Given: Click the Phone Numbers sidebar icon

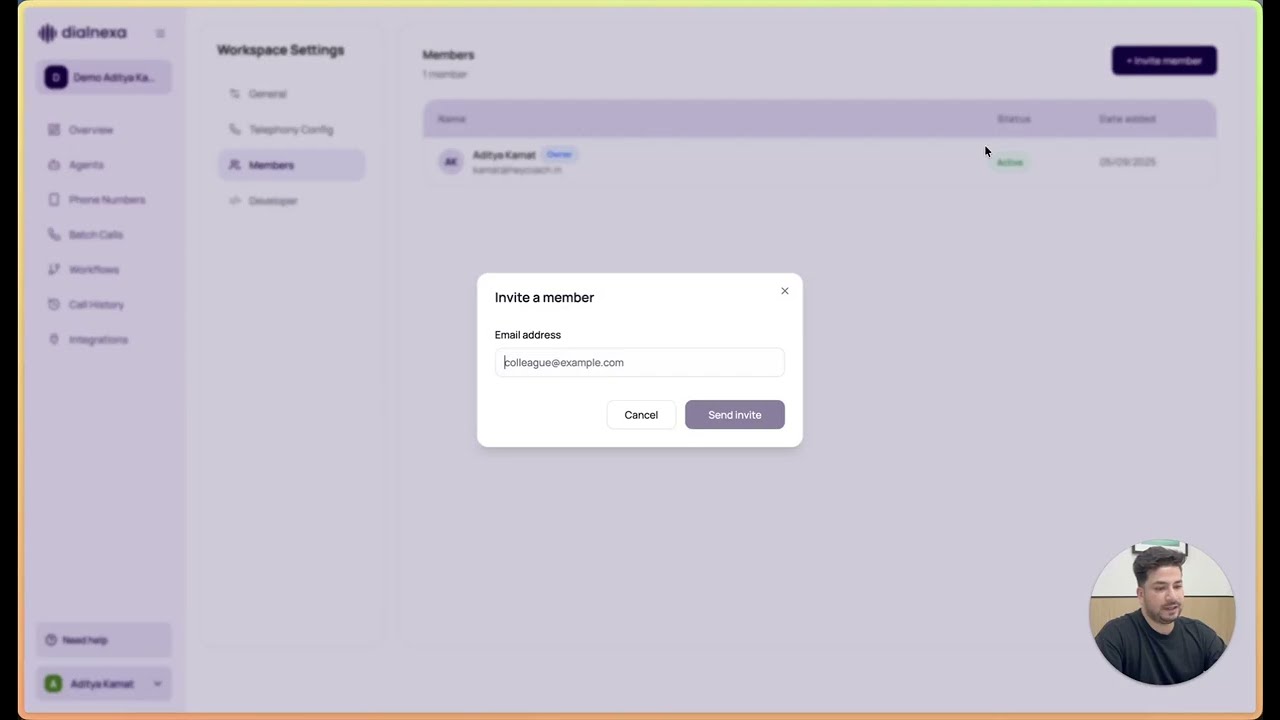Looking at the screenshot, I should pos(54,200).
